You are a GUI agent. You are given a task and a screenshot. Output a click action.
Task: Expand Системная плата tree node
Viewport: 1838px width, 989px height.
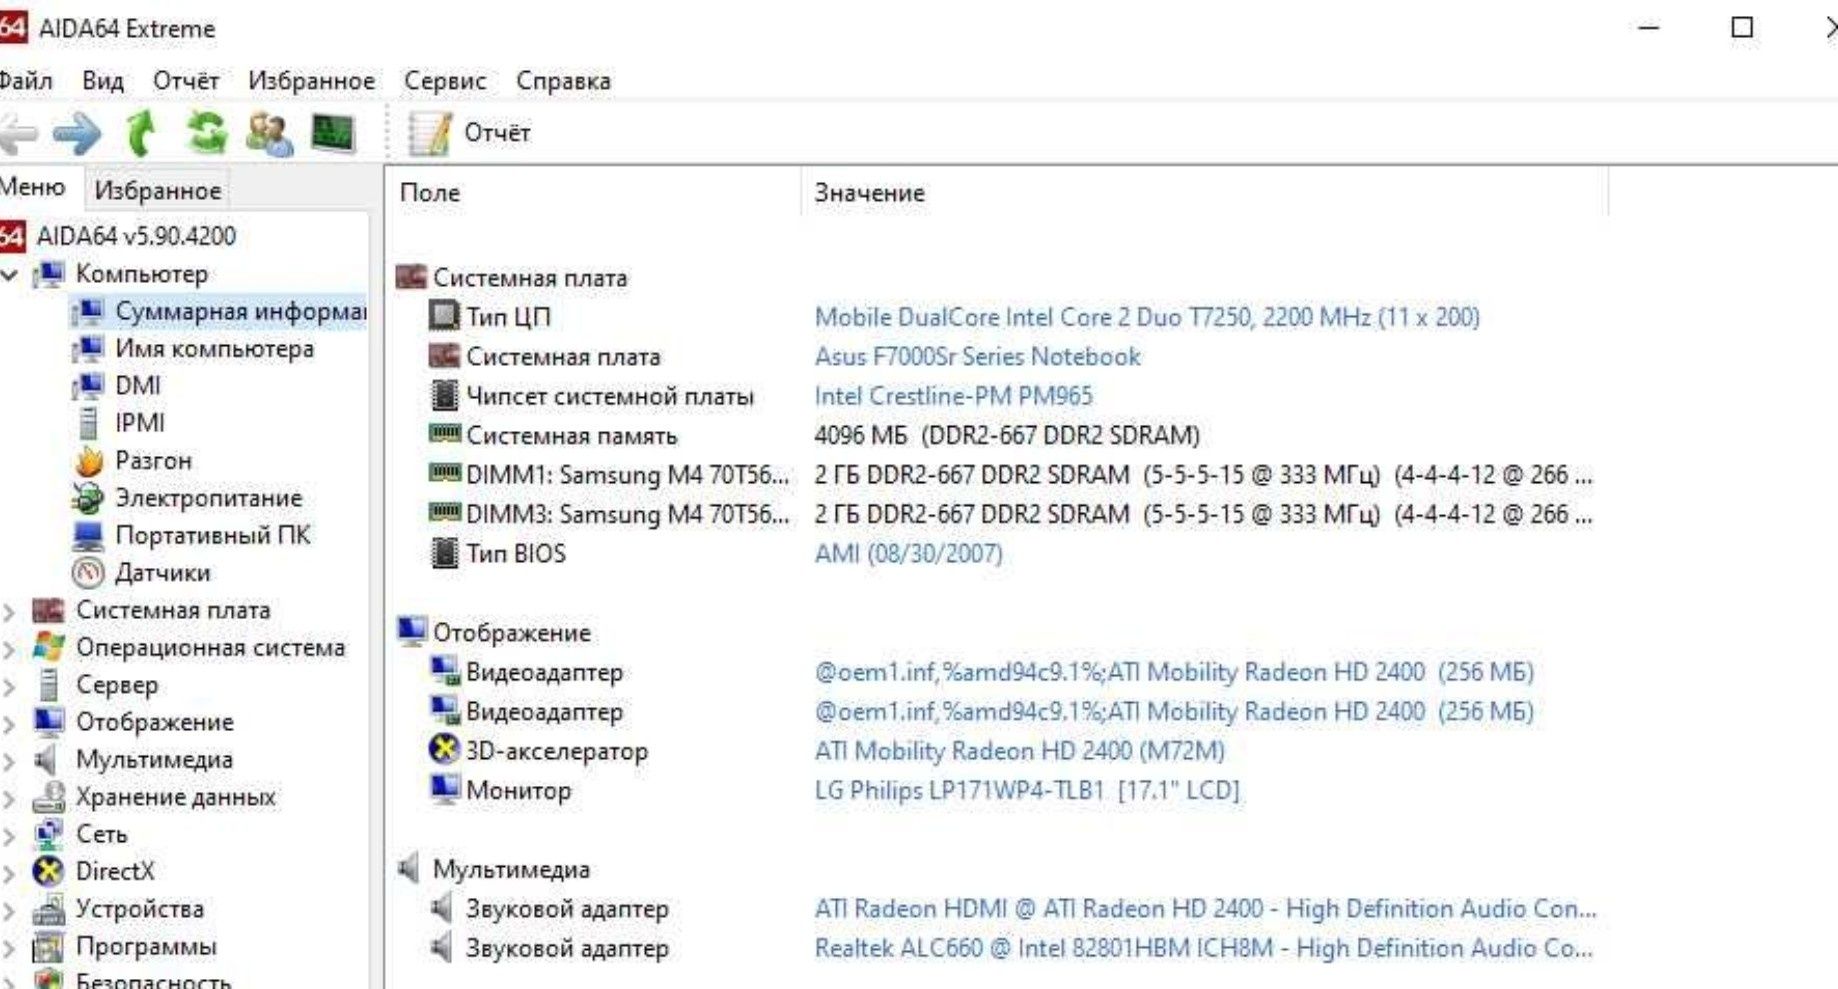click(x=10, y=611)
